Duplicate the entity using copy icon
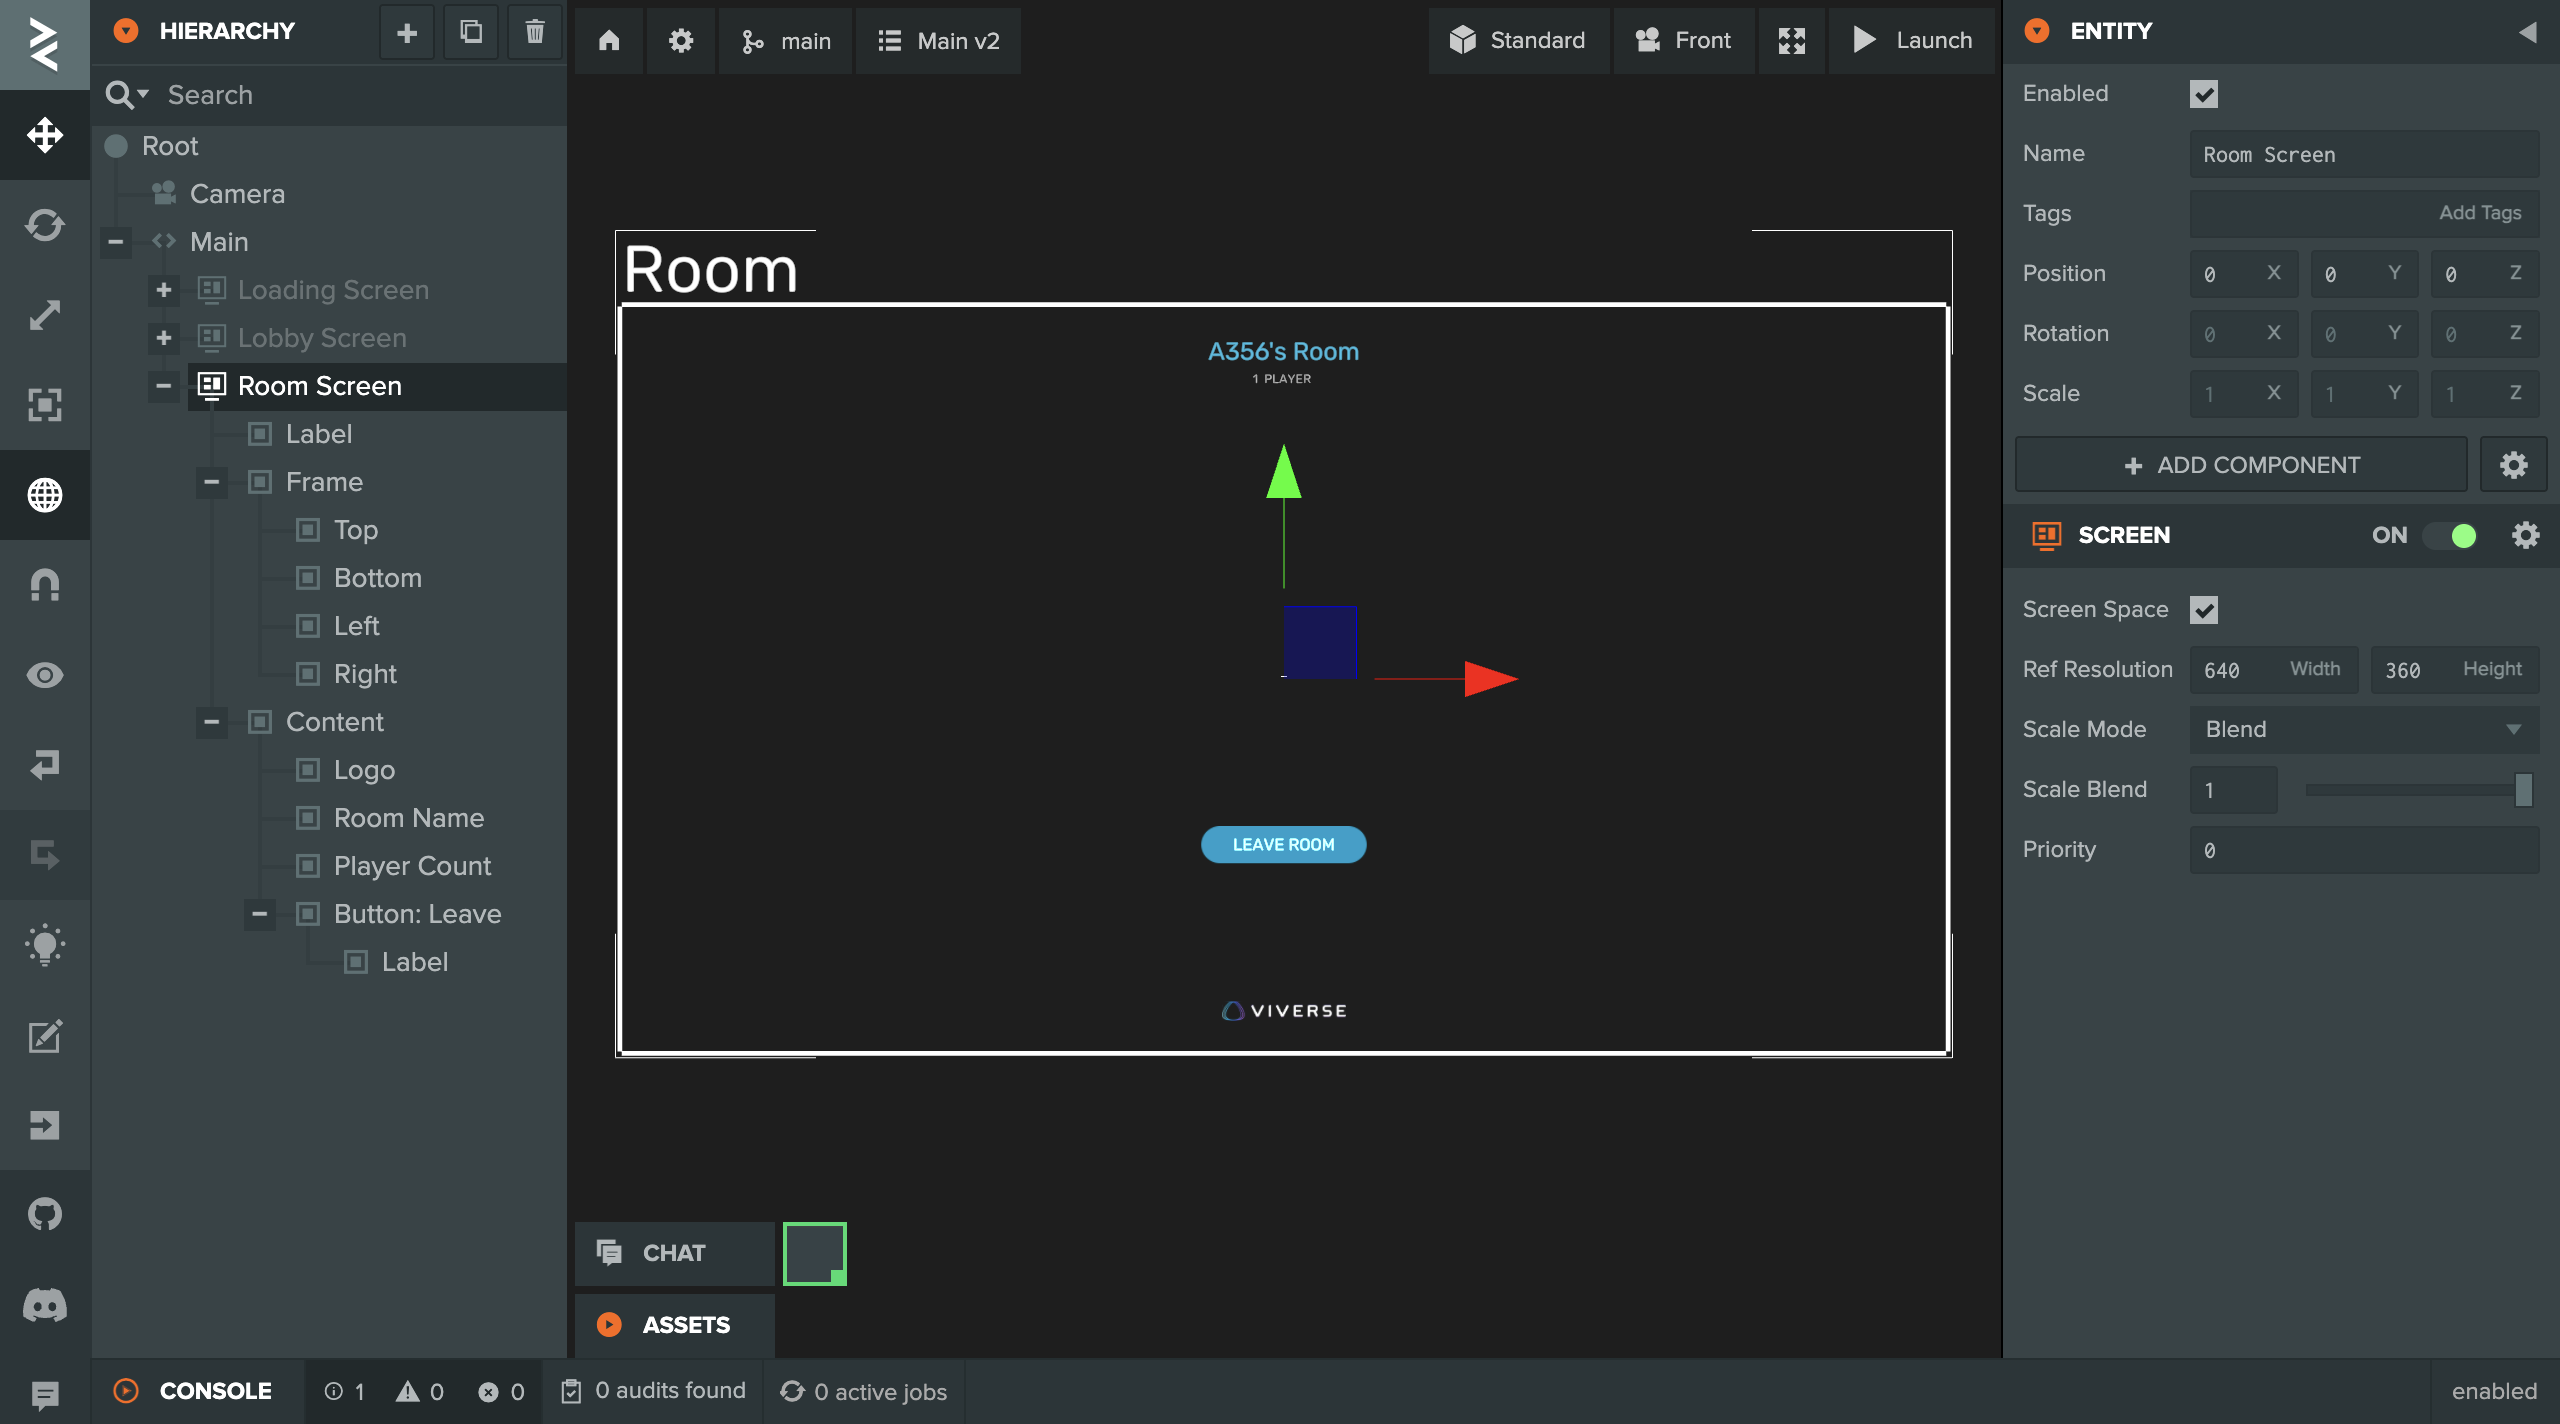The height and width of the screenshot is (1424, 2560). click(x=471, y=32)
